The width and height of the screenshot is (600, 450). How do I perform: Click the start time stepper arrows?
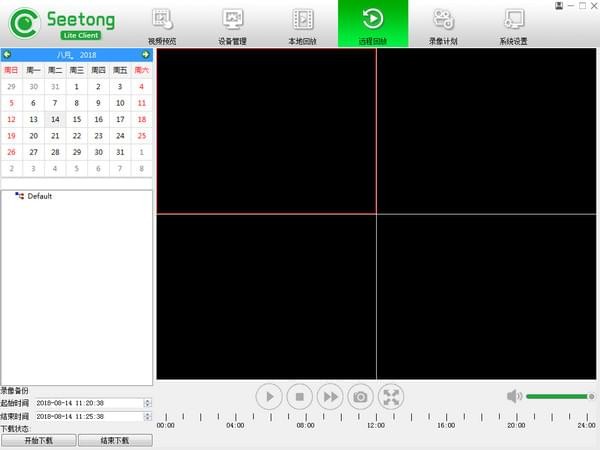coord(148,403)
